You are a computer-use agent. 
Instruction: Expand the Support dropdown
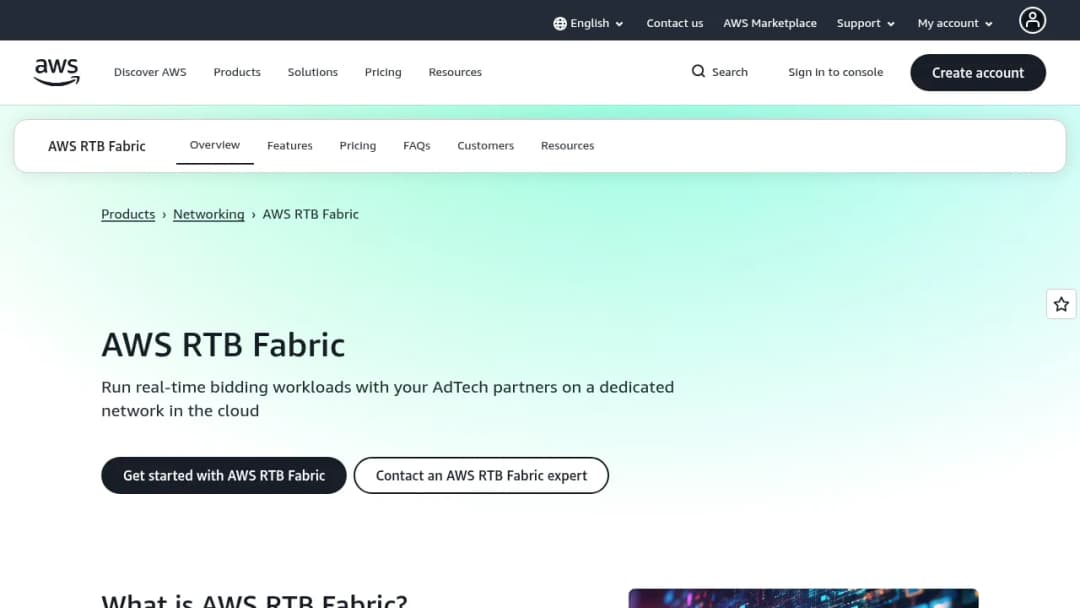[866, 23]
